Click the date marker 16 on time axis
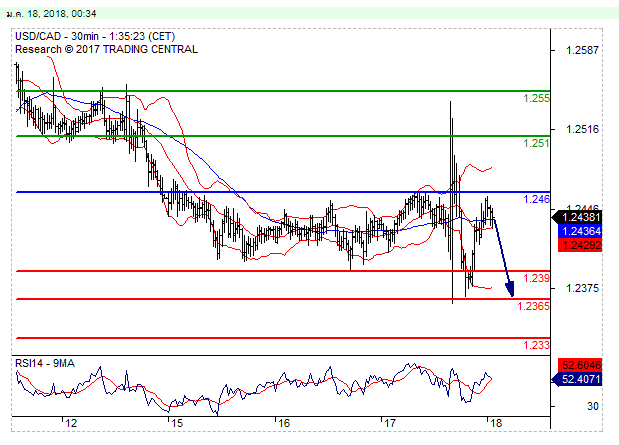 click(284, 423)
